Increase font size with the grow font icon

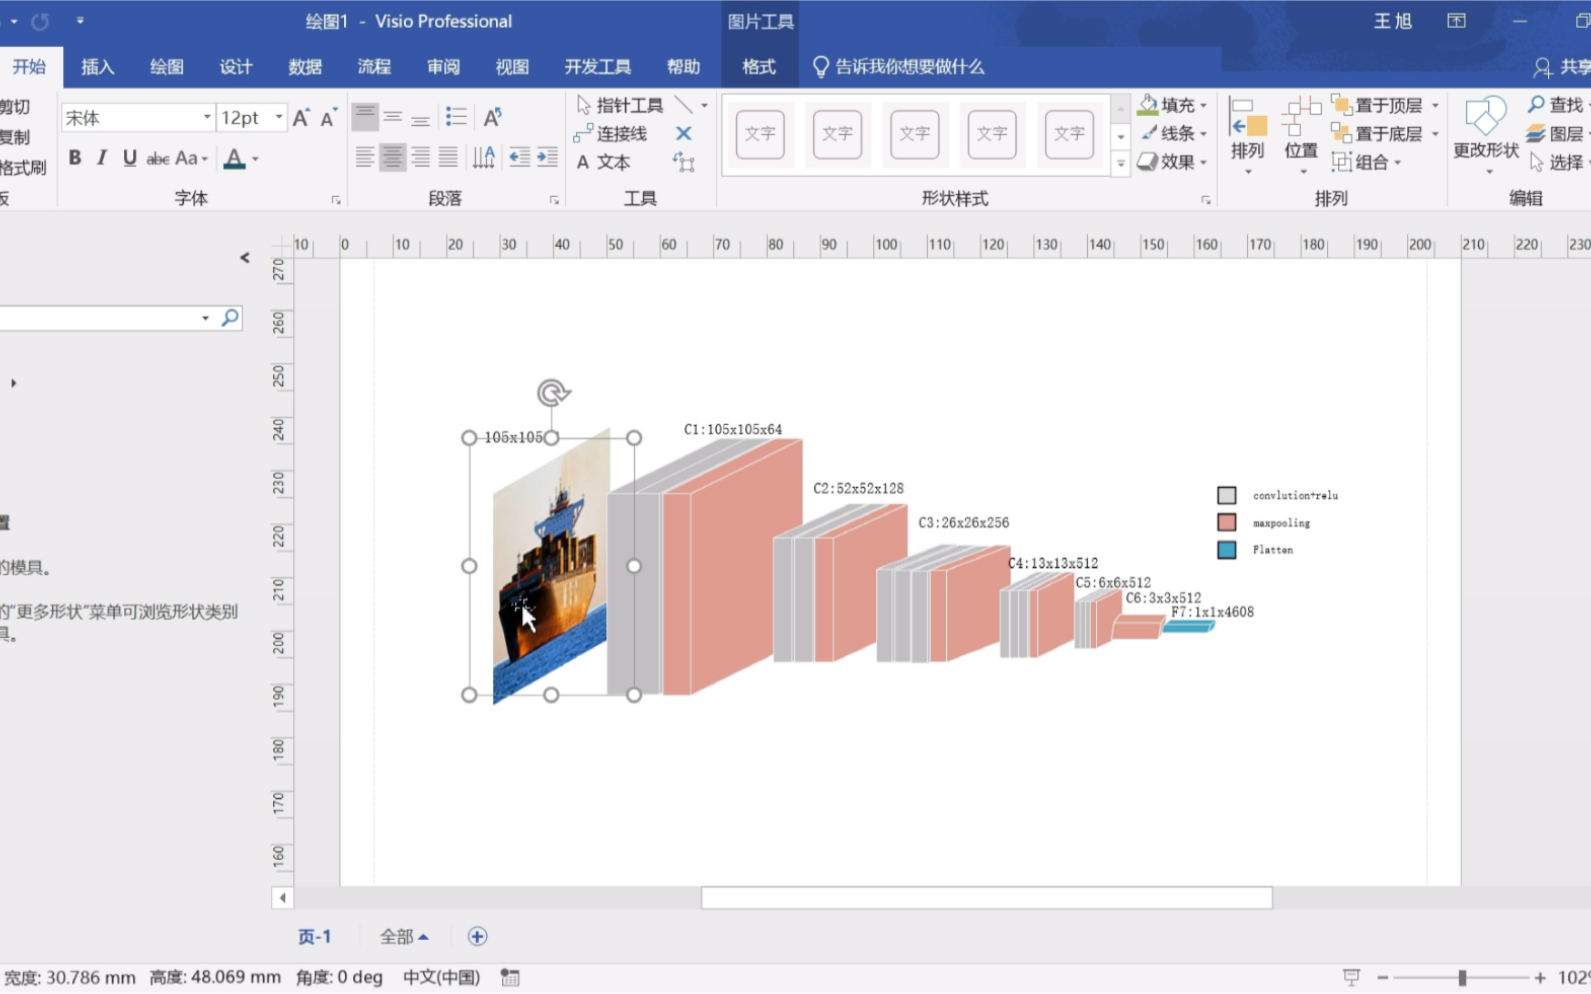click(x=301, y=118)
